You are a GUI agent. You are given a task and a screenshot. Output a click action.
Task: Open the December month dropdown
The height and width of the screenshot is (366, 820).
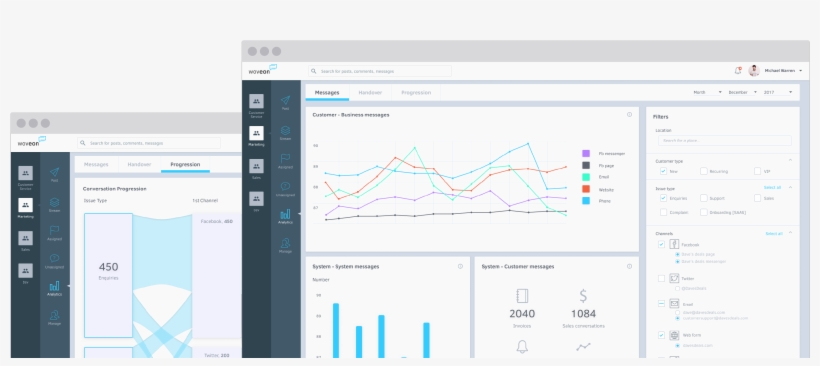click(743, 92)
